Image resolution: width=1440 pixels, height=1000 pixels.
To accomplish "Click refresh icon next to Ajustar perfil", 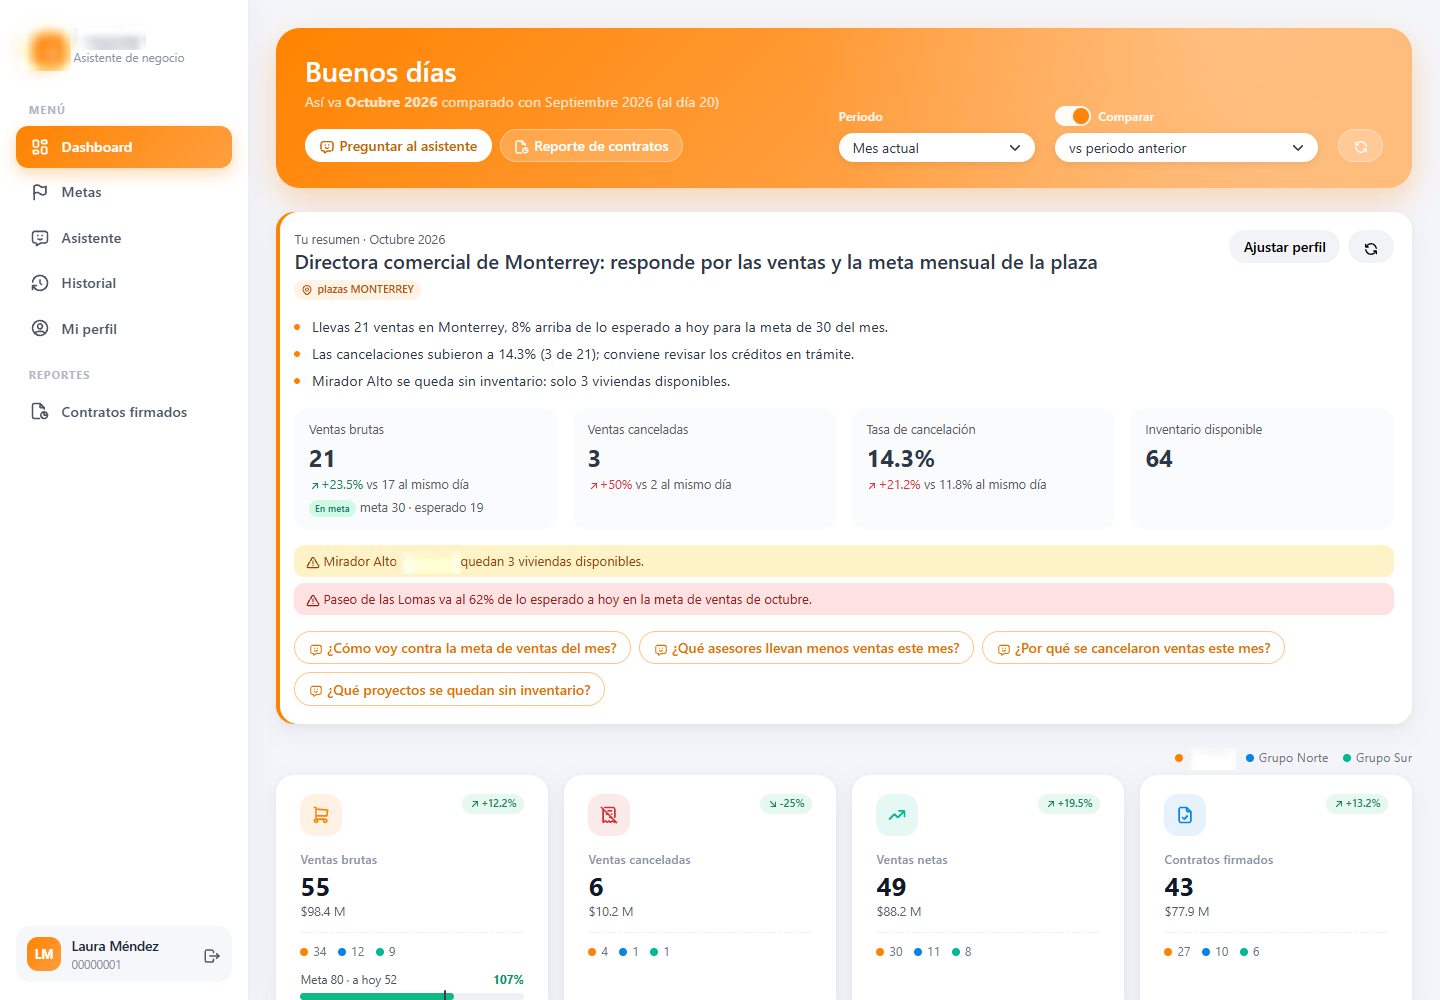I will [1371, 248].
